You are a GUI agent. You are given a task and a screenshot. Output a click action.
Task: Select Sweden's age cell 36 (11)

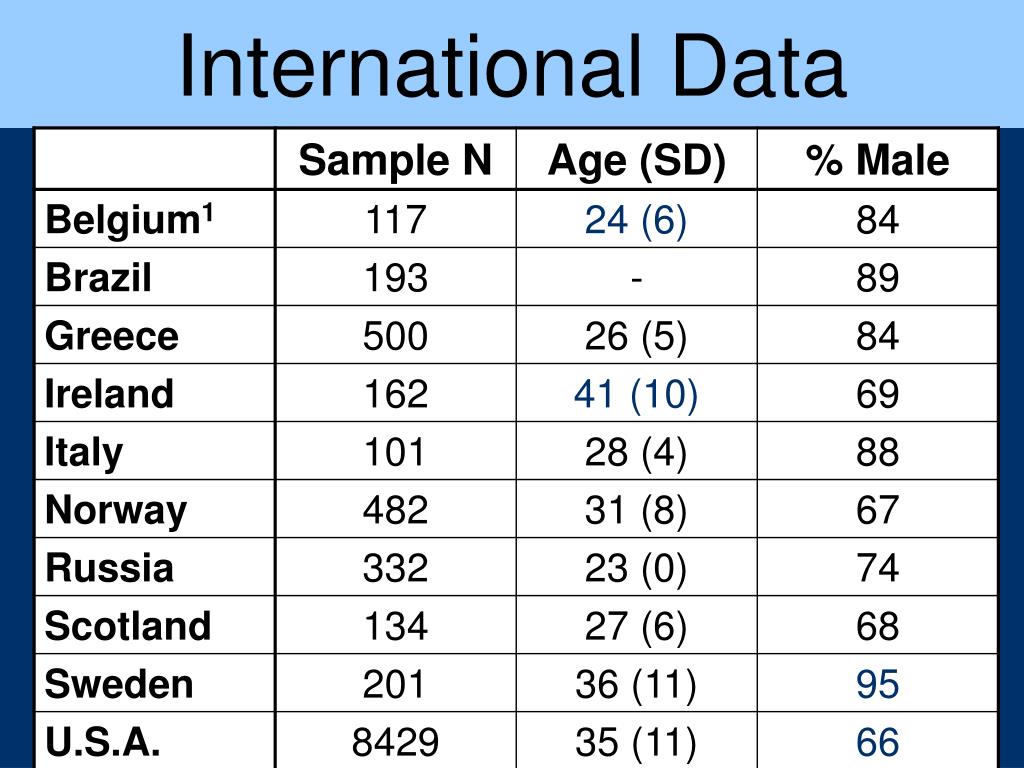pyautogui.click(x=636, y=685)
